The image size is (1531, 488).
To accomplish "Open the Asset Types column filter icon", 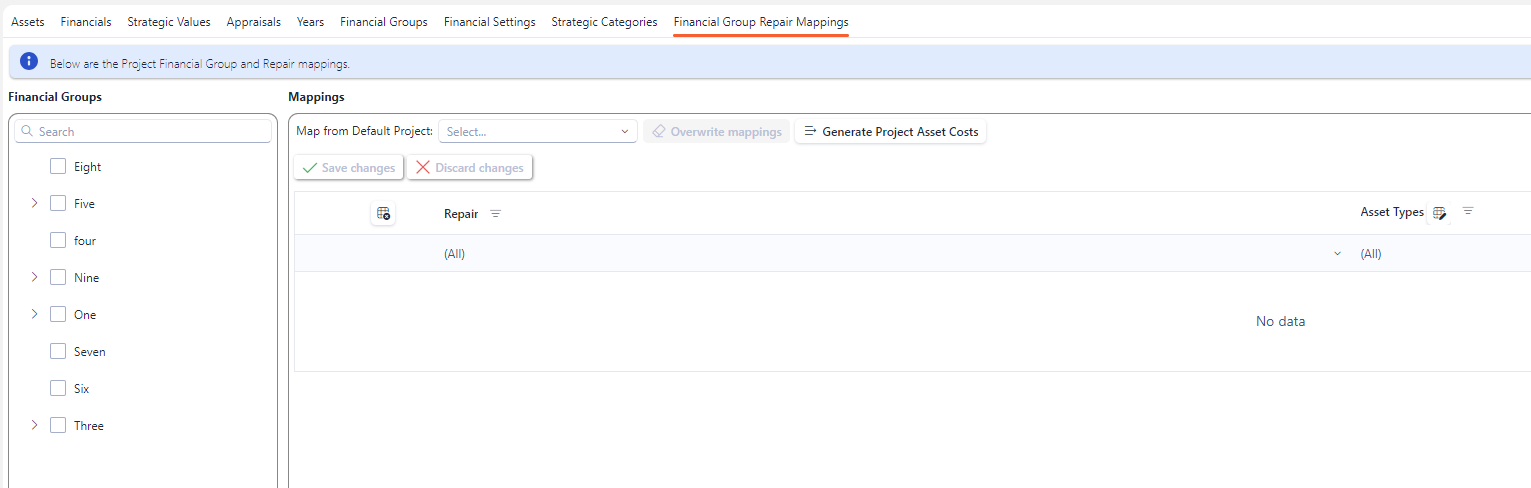I will click(1468, 211).
